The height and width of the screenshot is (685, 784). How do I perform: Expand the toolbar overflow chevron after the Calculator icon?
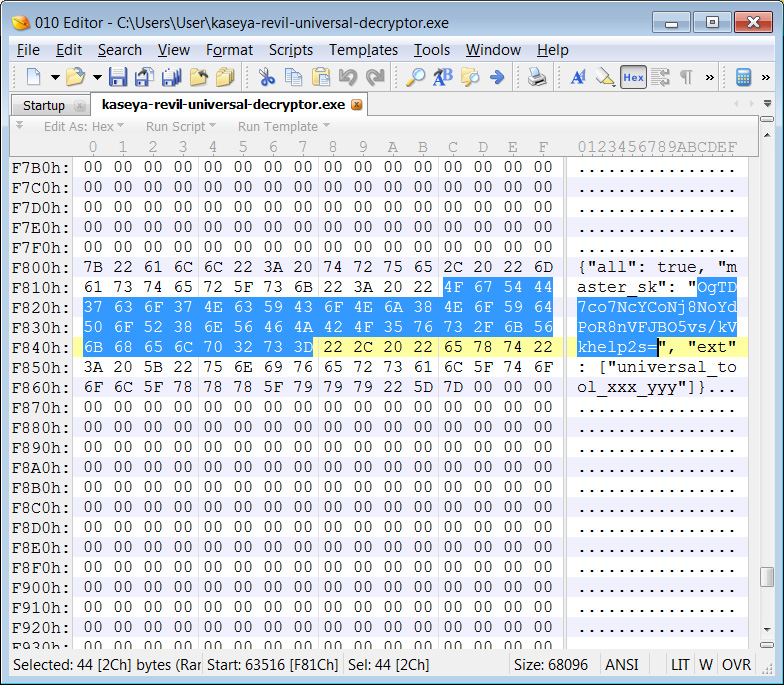[x=766, y=78]
